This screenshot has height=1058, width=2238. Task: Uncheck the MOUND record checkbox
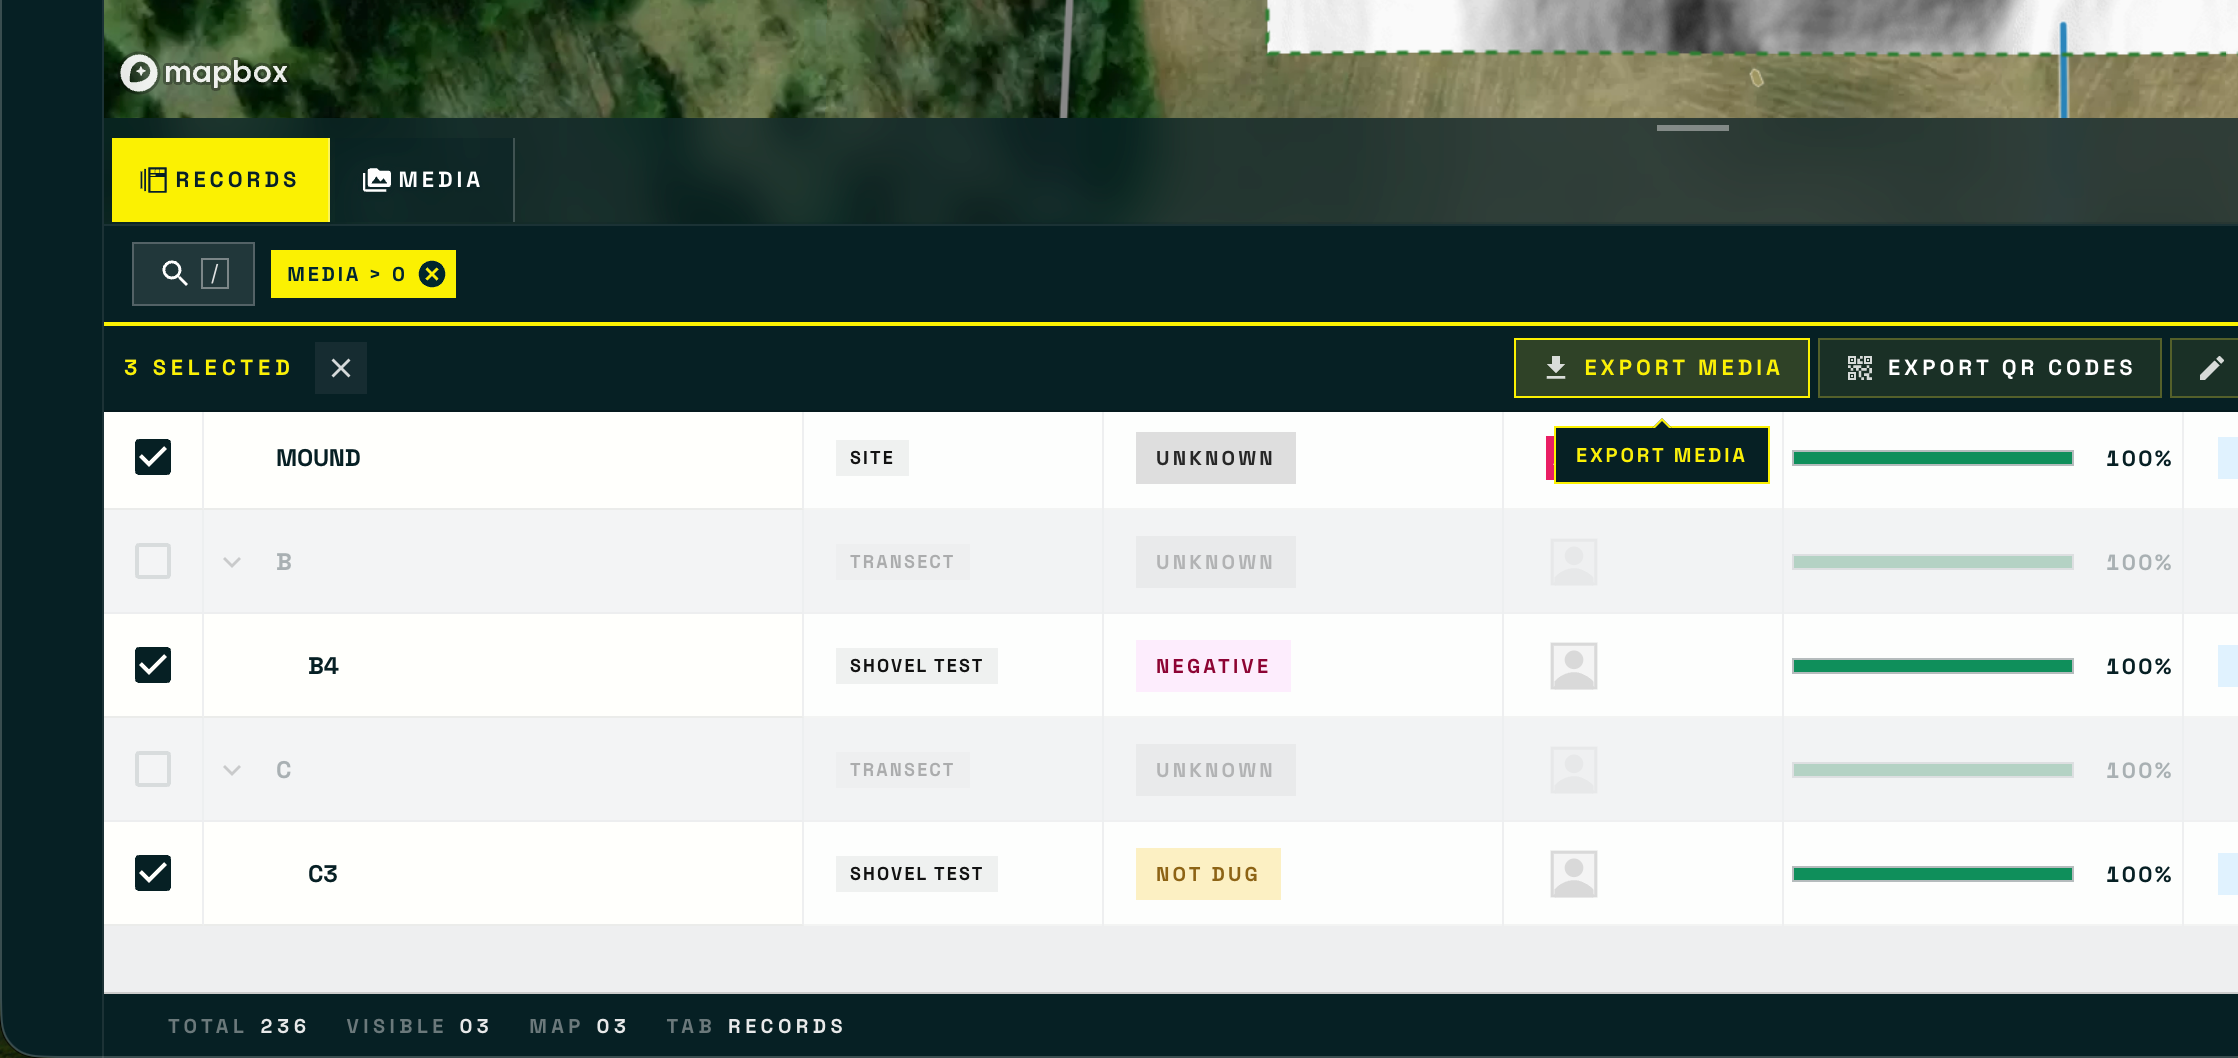point(153,457)
